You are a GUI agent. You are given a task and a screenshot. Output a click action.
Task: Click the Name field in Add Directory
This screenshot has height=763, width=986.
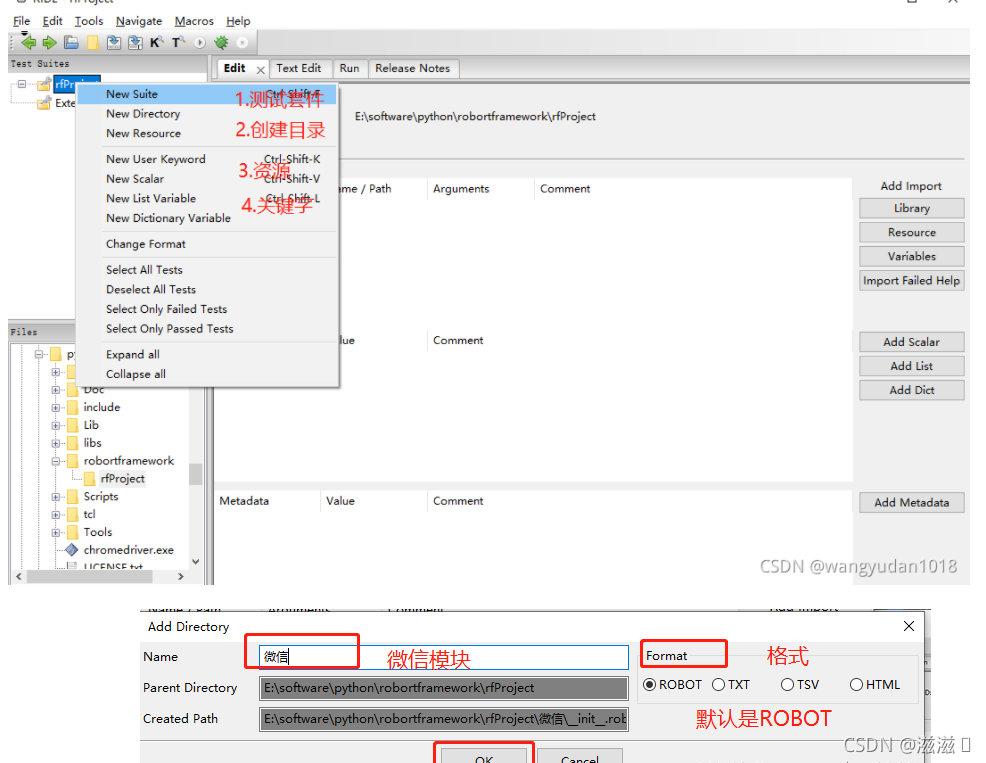pos(444,657)
